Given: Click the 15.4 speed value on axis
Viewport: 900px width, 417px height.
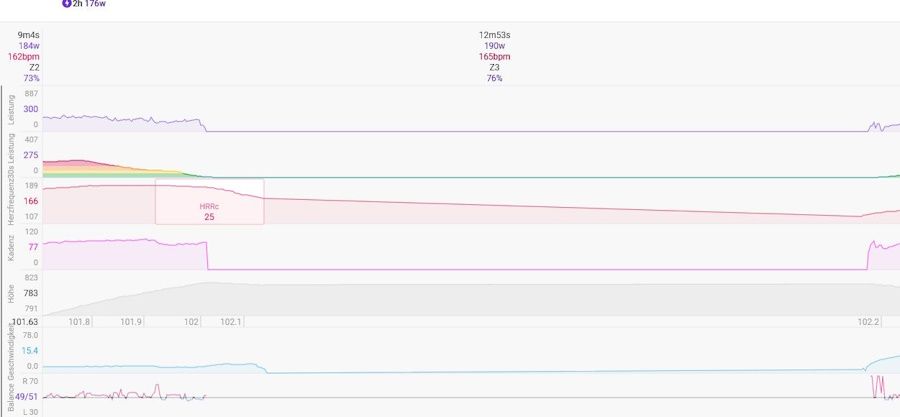Looking at the screenshot, I should click(x=29, y=351).
